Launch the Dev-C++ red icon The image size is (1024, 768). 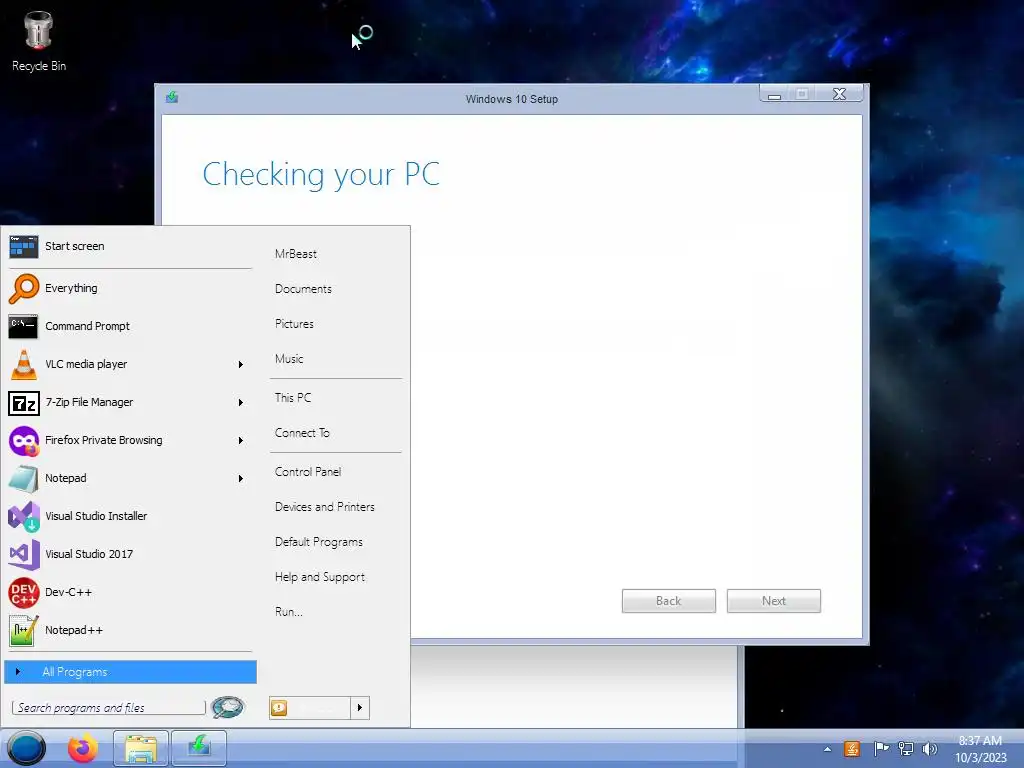(x=24, y=592)
